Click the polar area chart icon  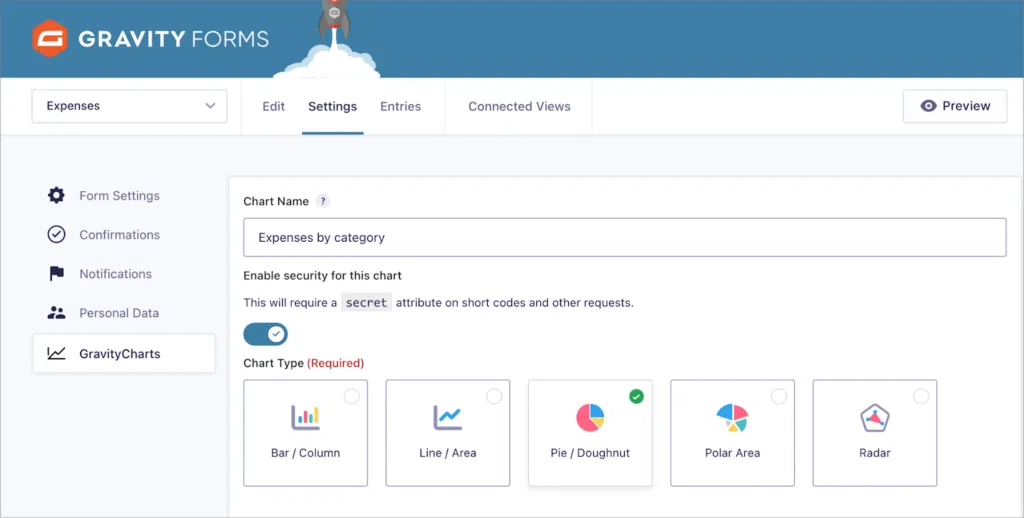[x=732, y=417]
